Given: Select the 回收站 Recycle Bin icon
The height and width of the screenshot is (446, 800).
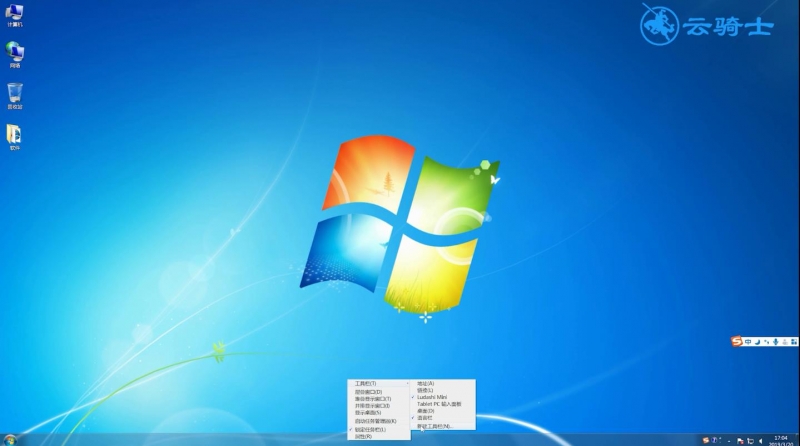Looking at the screenshot, I should (14, 96).
